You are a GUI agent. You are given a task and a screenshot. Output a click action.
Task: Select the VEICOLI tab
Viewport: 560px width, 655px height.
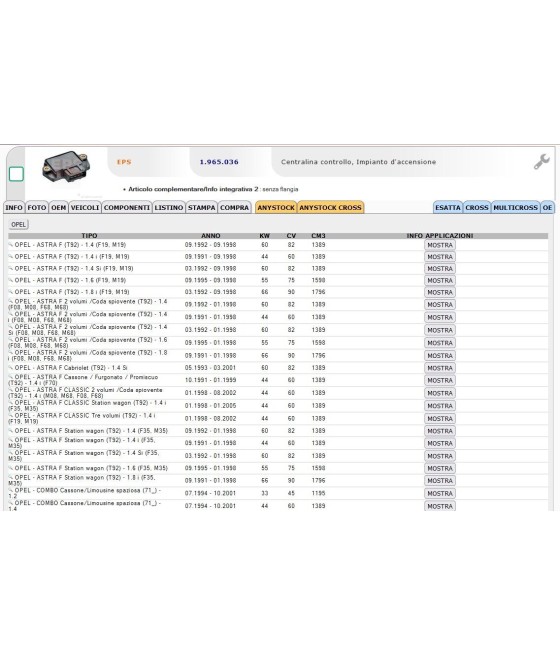pos(85,208)
